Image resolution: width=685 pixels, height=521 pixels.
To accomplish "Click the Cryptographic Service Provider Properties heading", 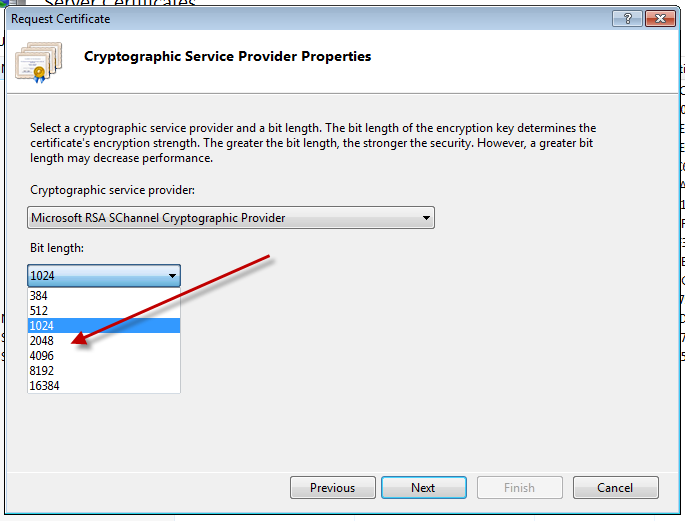I will pyautogui.click(x=227, y=57).
